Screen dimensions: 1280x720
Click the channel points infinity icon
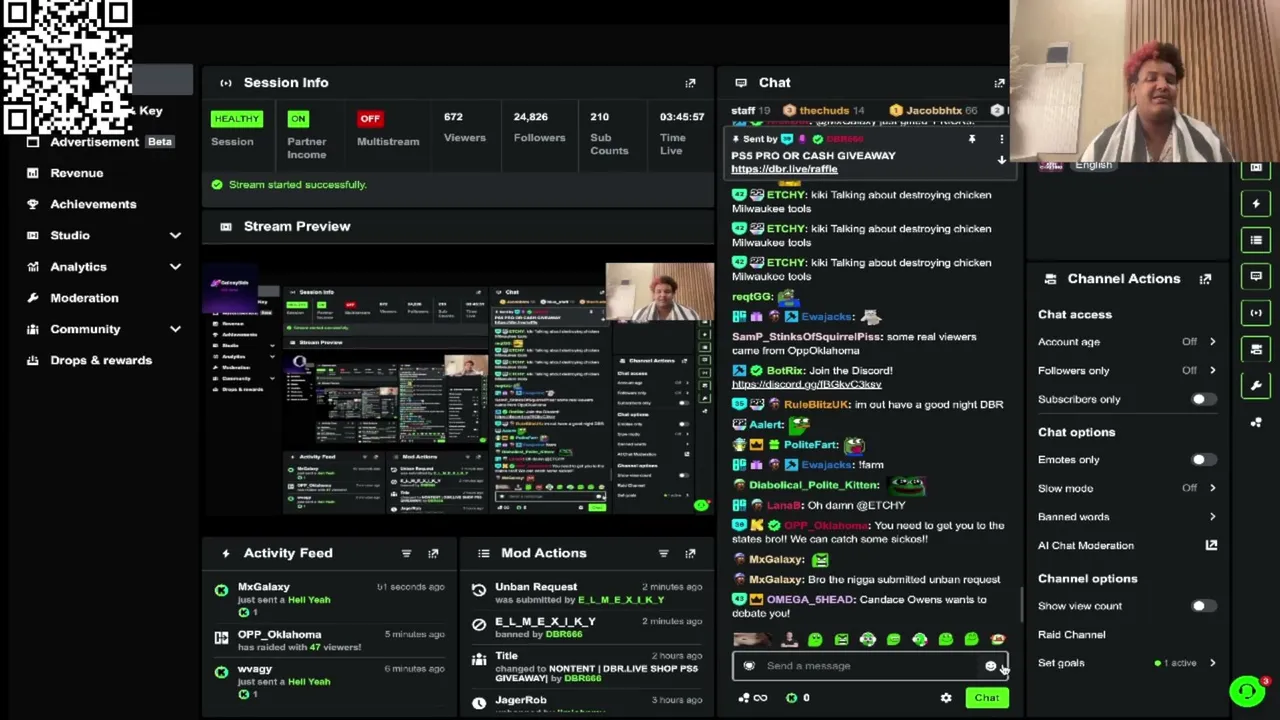tap(760, 698)
